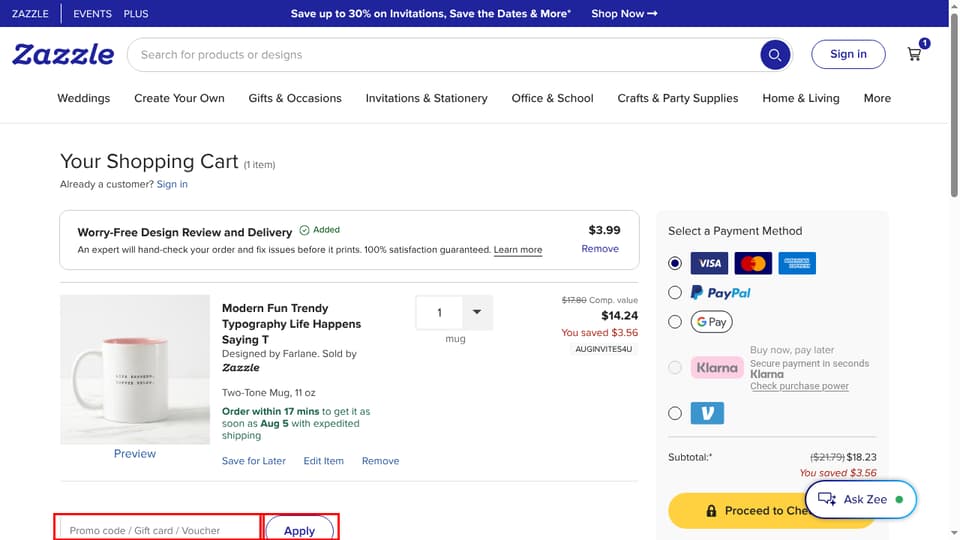Go to the ZAZZLE top tab
The width and height of the screenshot is (960, 540).
coord(30,13)
